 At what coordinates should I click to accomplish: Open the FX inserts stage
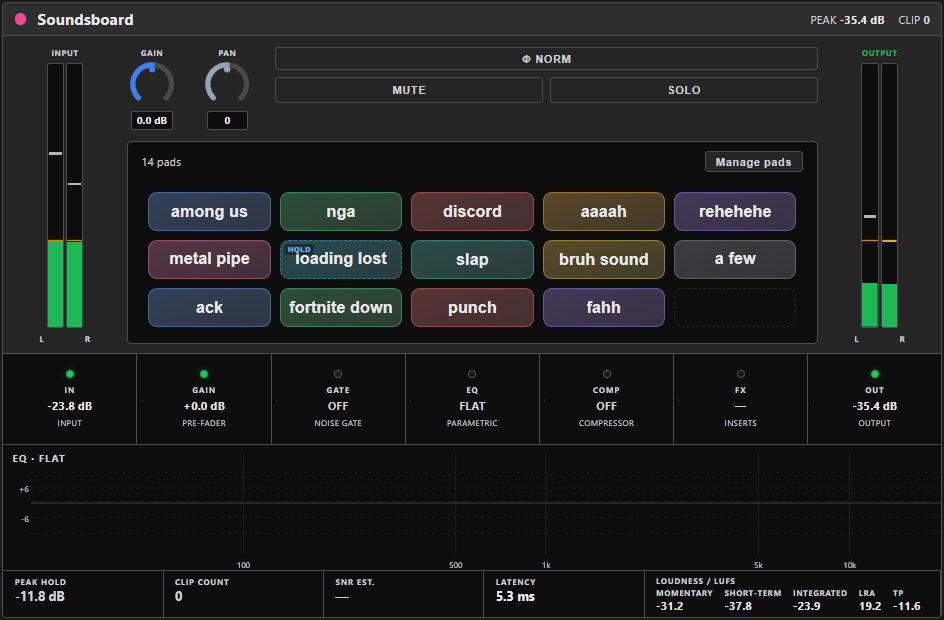tap(741, 399)
